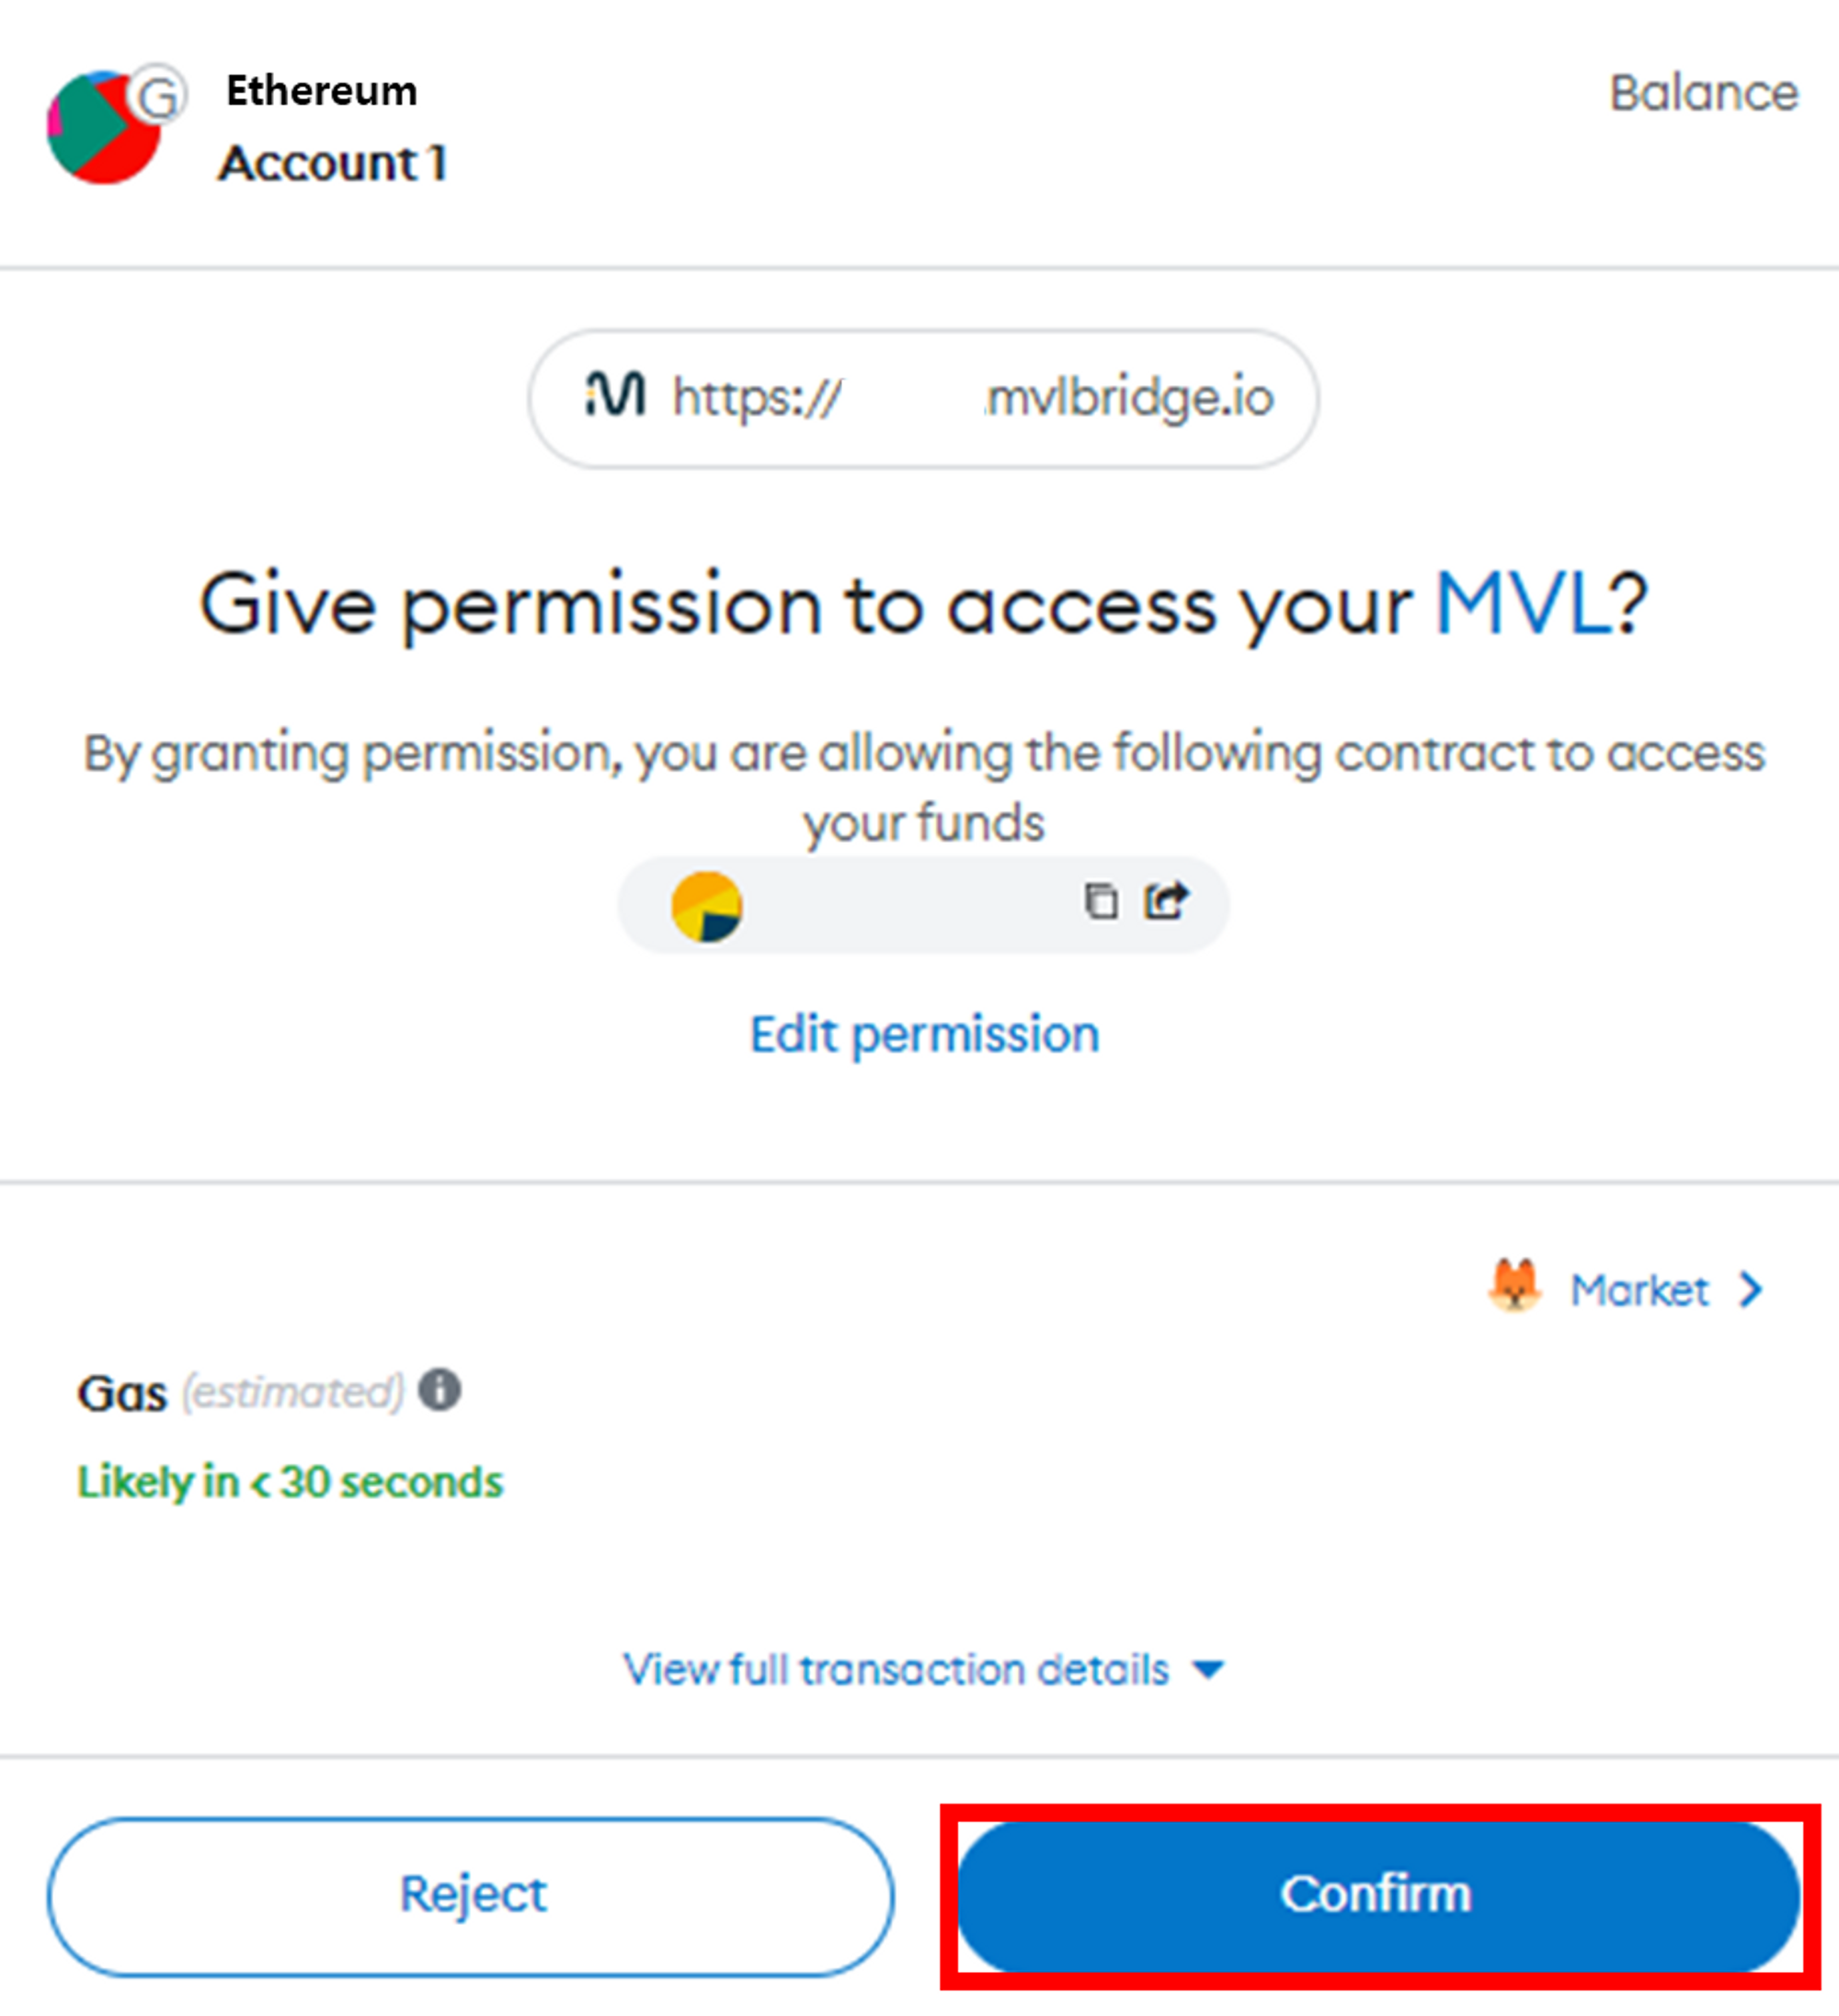
Task: Click the Edit permission link
Action: (925, 1035)
